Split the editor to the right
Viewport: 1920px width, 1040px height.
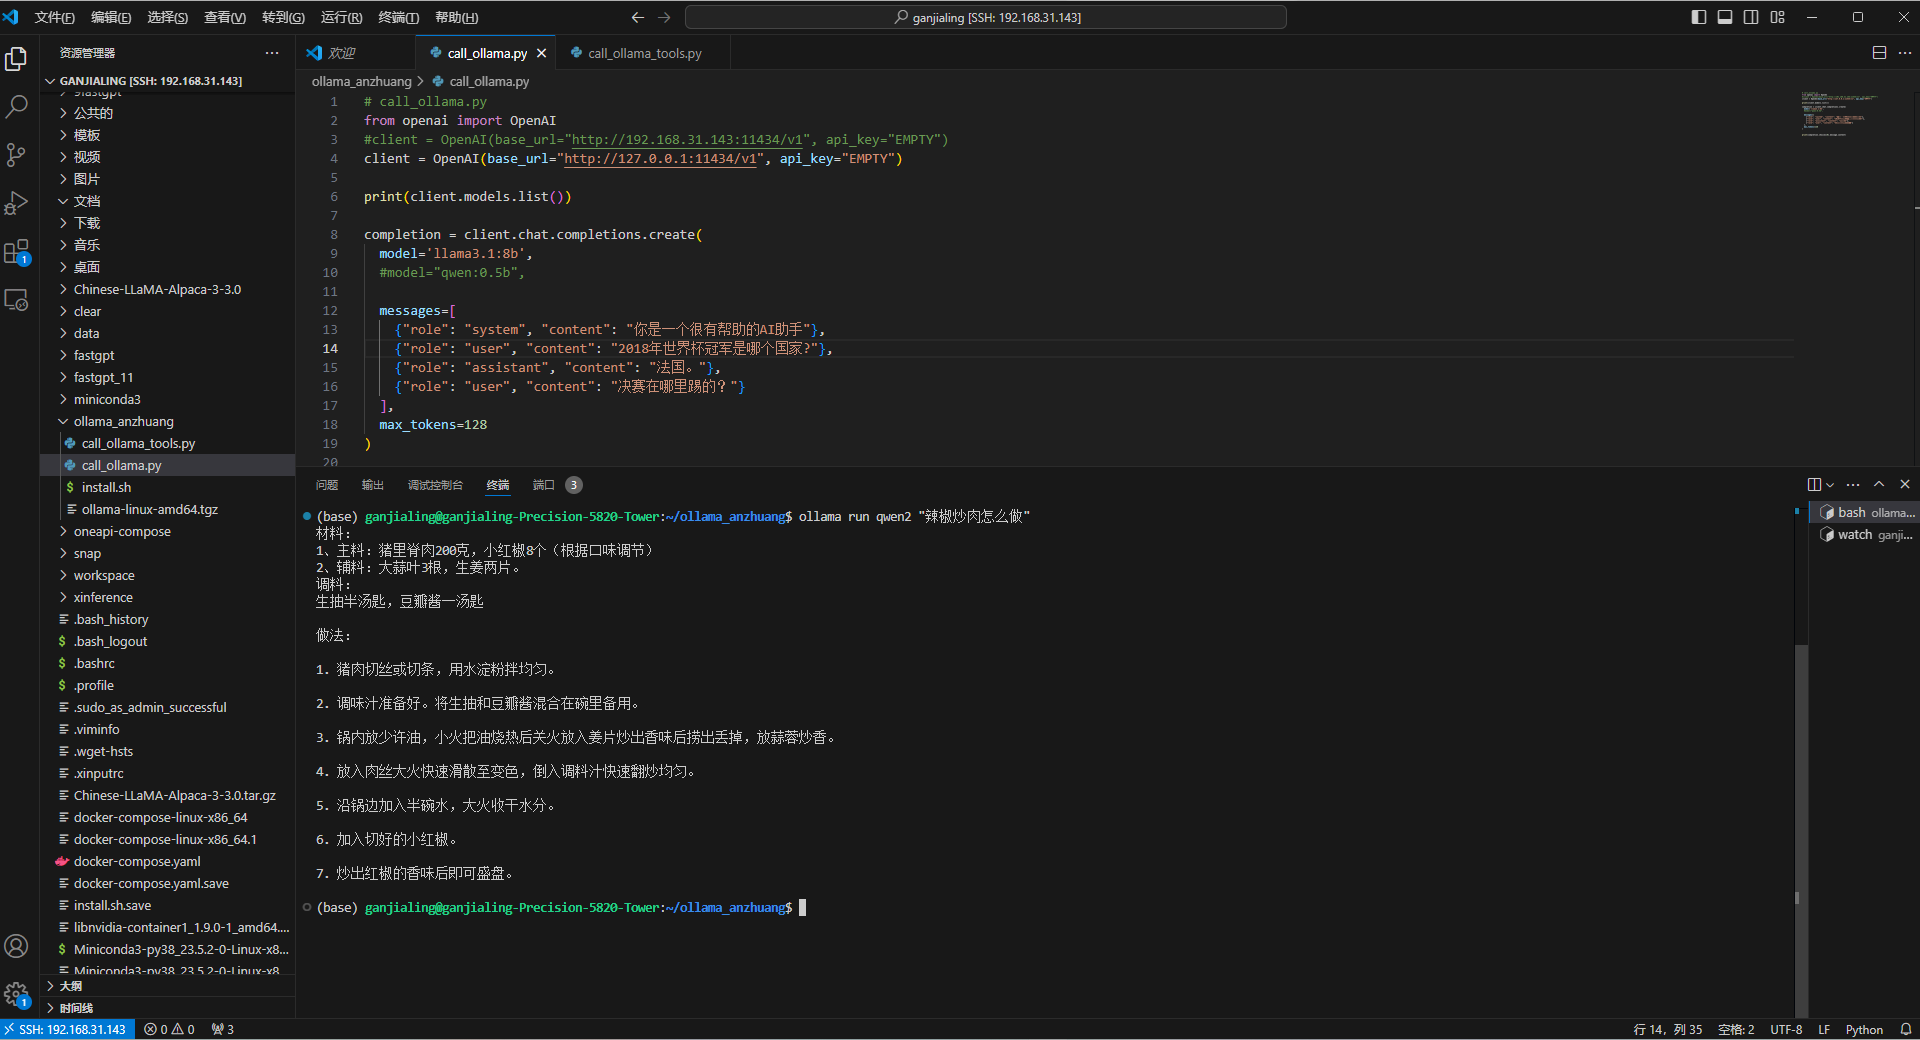point(1879,53)
